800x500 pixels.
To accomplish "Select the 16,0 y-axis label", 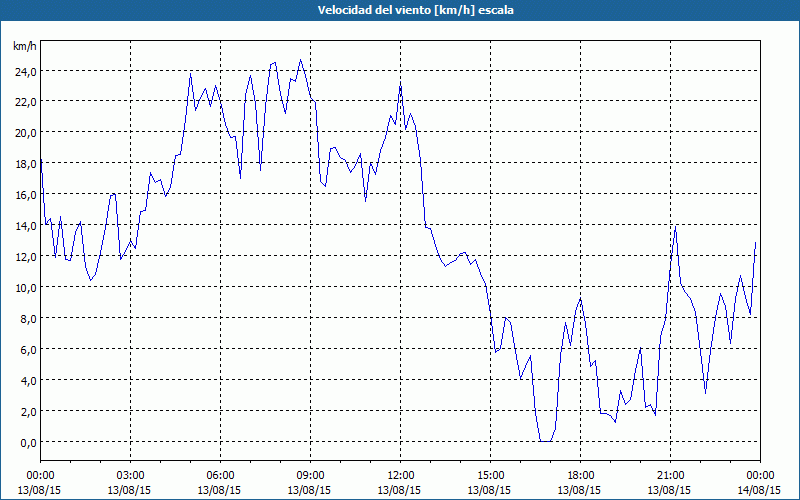I will [28, 195].
